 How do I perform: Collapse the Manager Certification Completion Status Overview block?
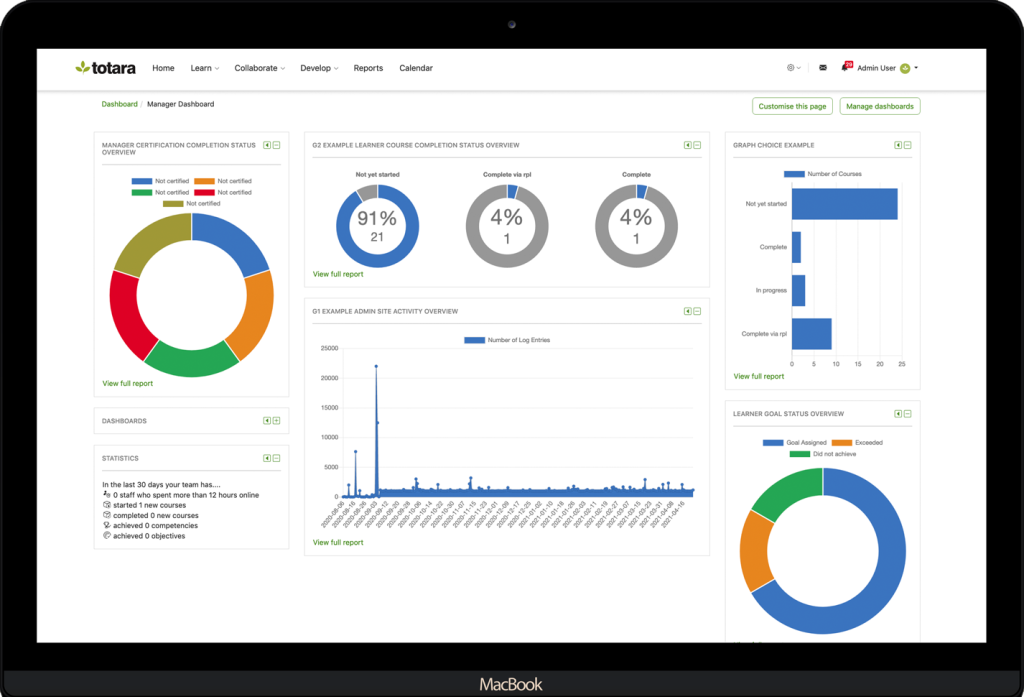point(277,144)
